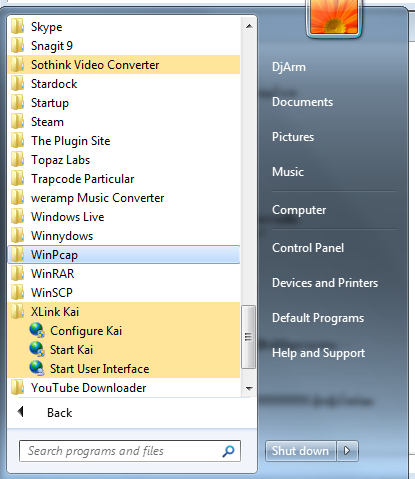Click the Steam folder icon

coord(17,121)
